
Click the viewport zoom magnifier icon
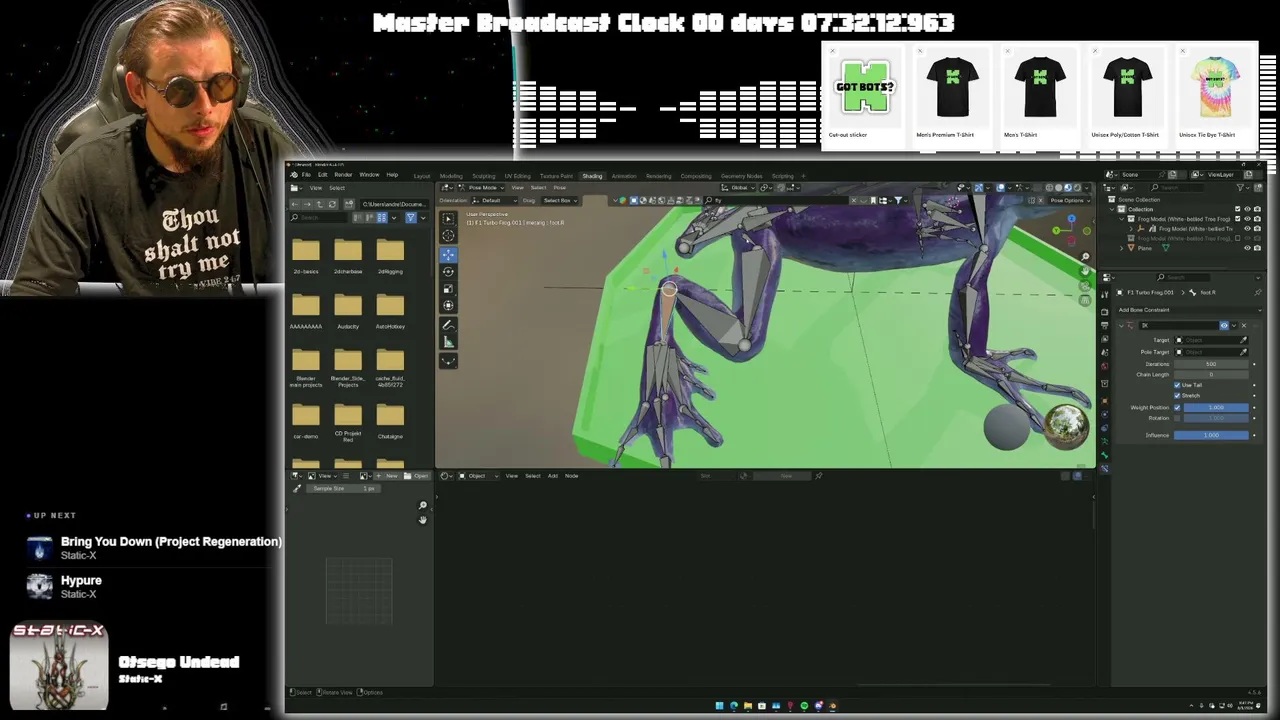[1085, 258]
